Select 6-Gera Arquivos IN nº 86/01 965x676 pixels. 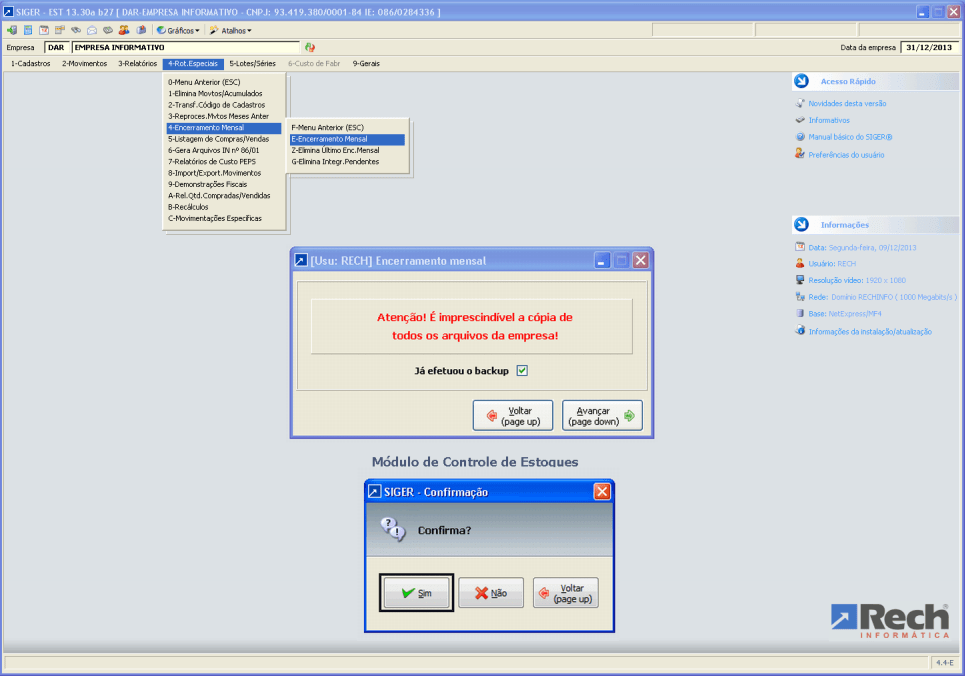coord(224,150)
